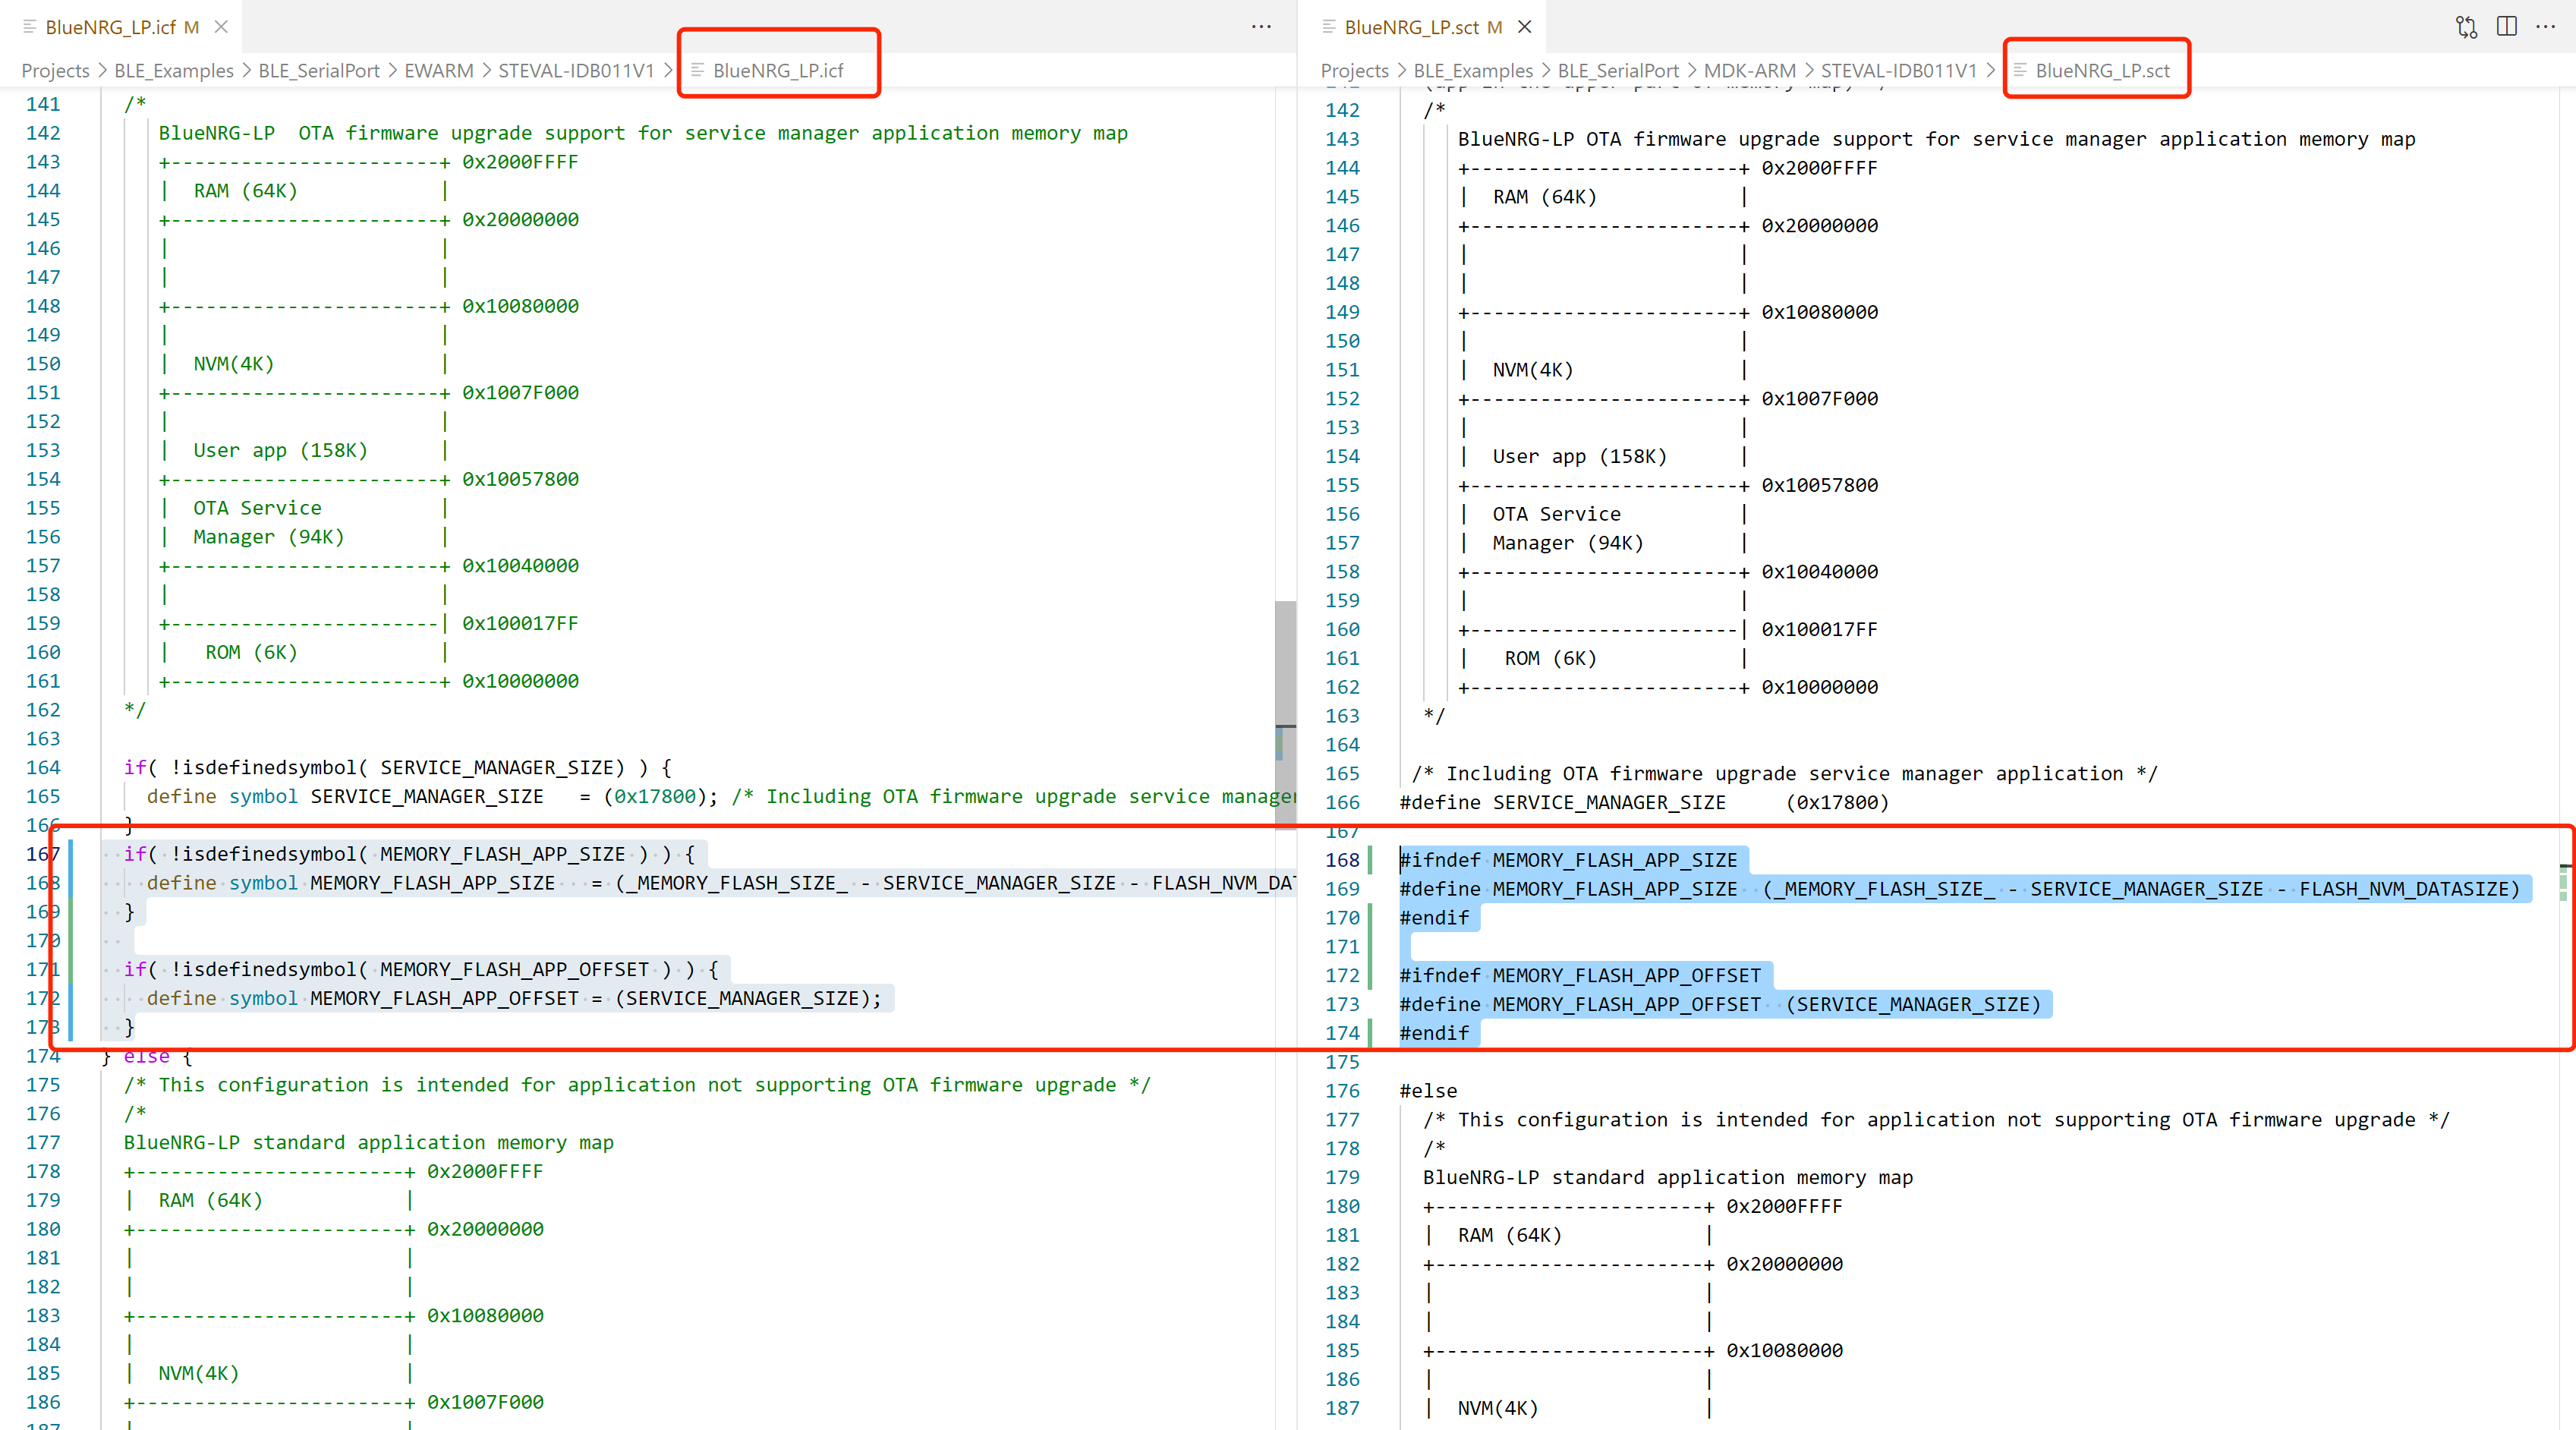Click 'define symbol SERVICE_MANAGER_SIZE' text in left editor
The width and height of the screenshot is (2576, 1430).
(x=345, y=796)
